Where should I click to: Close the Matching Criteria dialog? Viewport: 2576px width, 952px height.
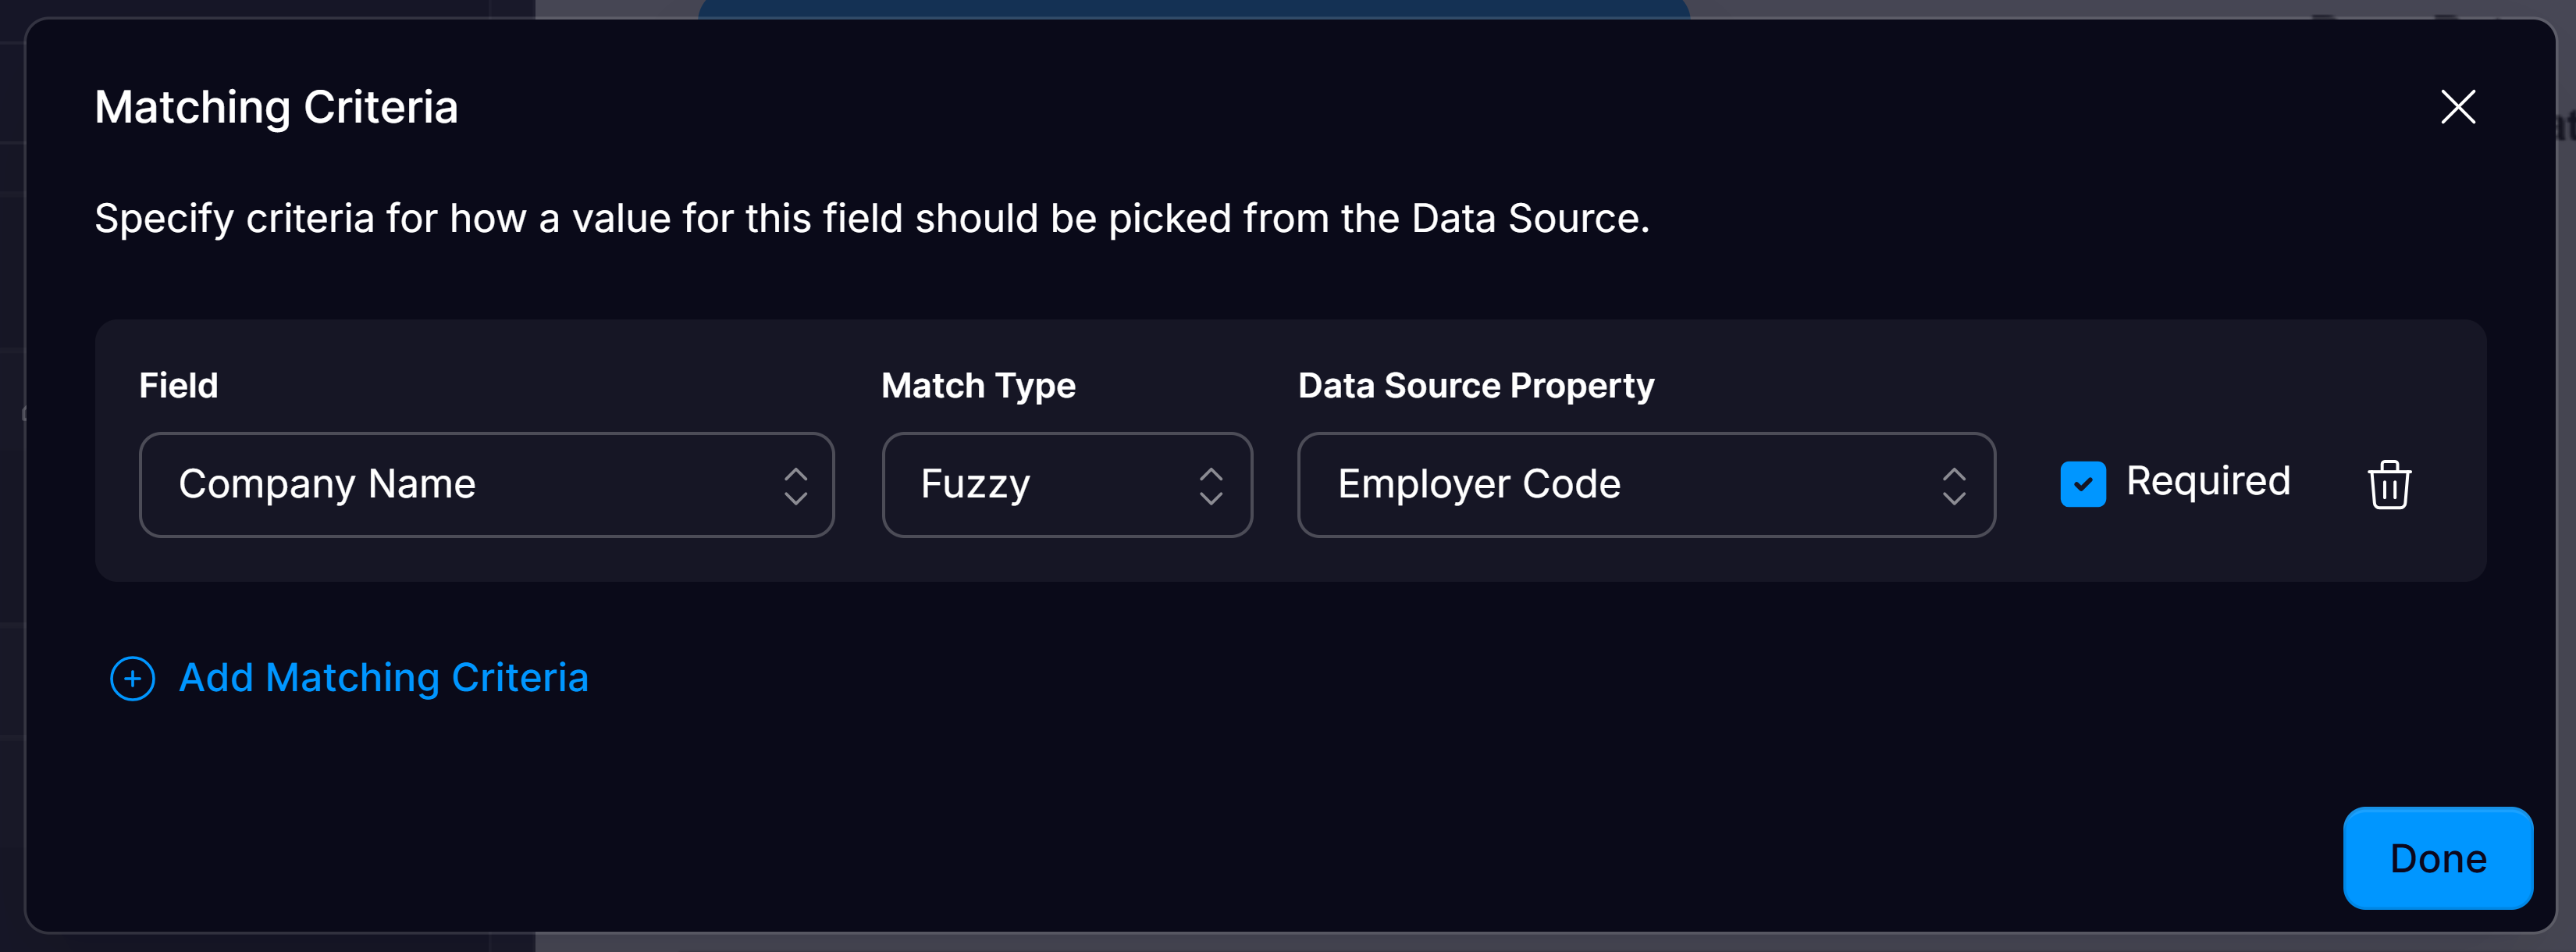click(2459, 108)
